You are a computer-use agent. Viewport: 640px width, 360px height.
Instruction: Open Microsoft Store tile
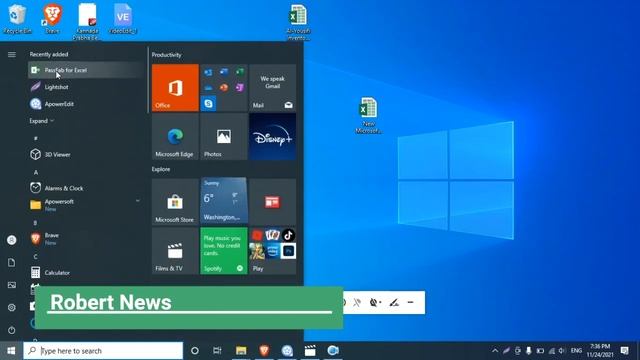pos(175,202)
